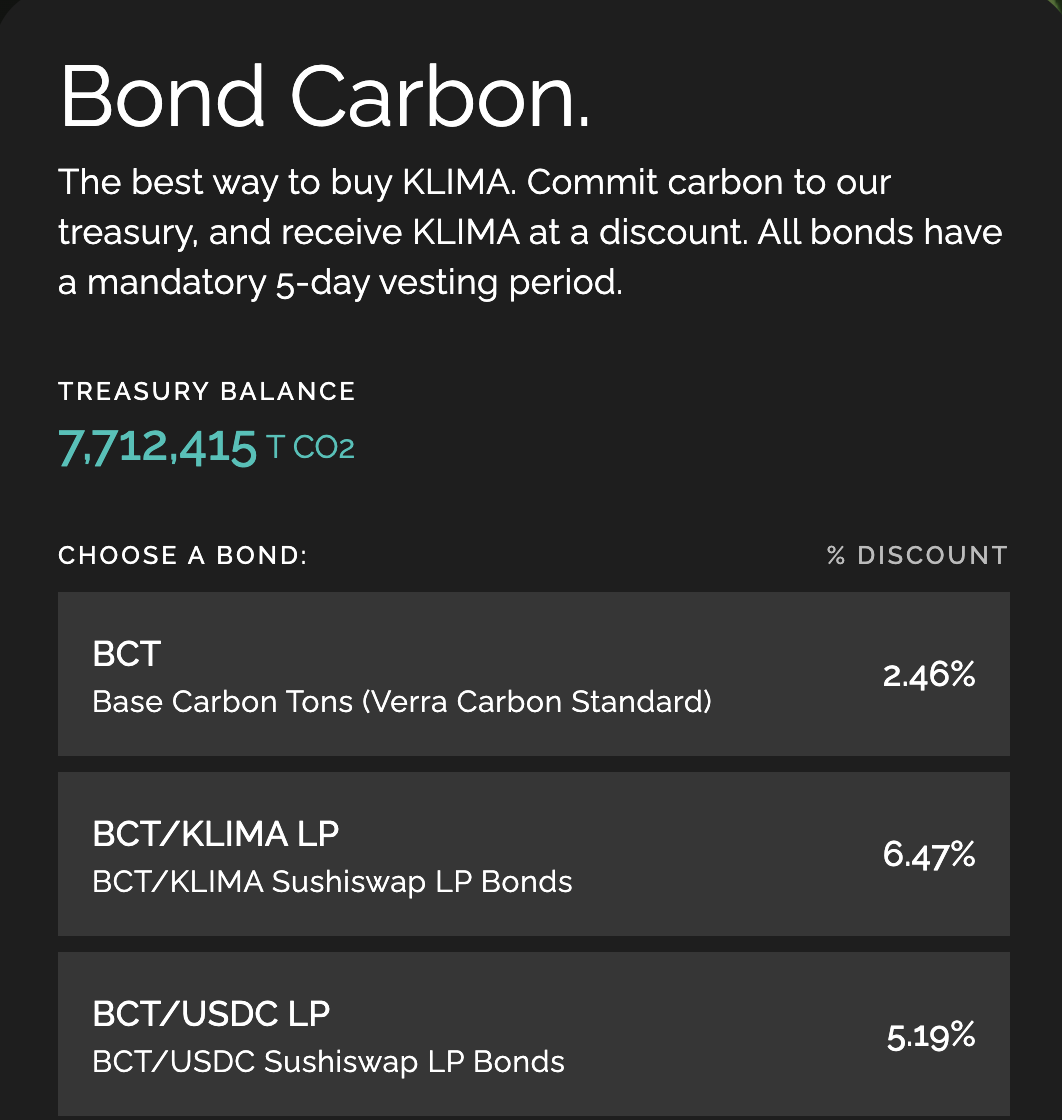Click the BCT/KLIMA Sushiswap LP Bonds label
The height and width of the screenshot is (1120, 1062).
point(332,881)
